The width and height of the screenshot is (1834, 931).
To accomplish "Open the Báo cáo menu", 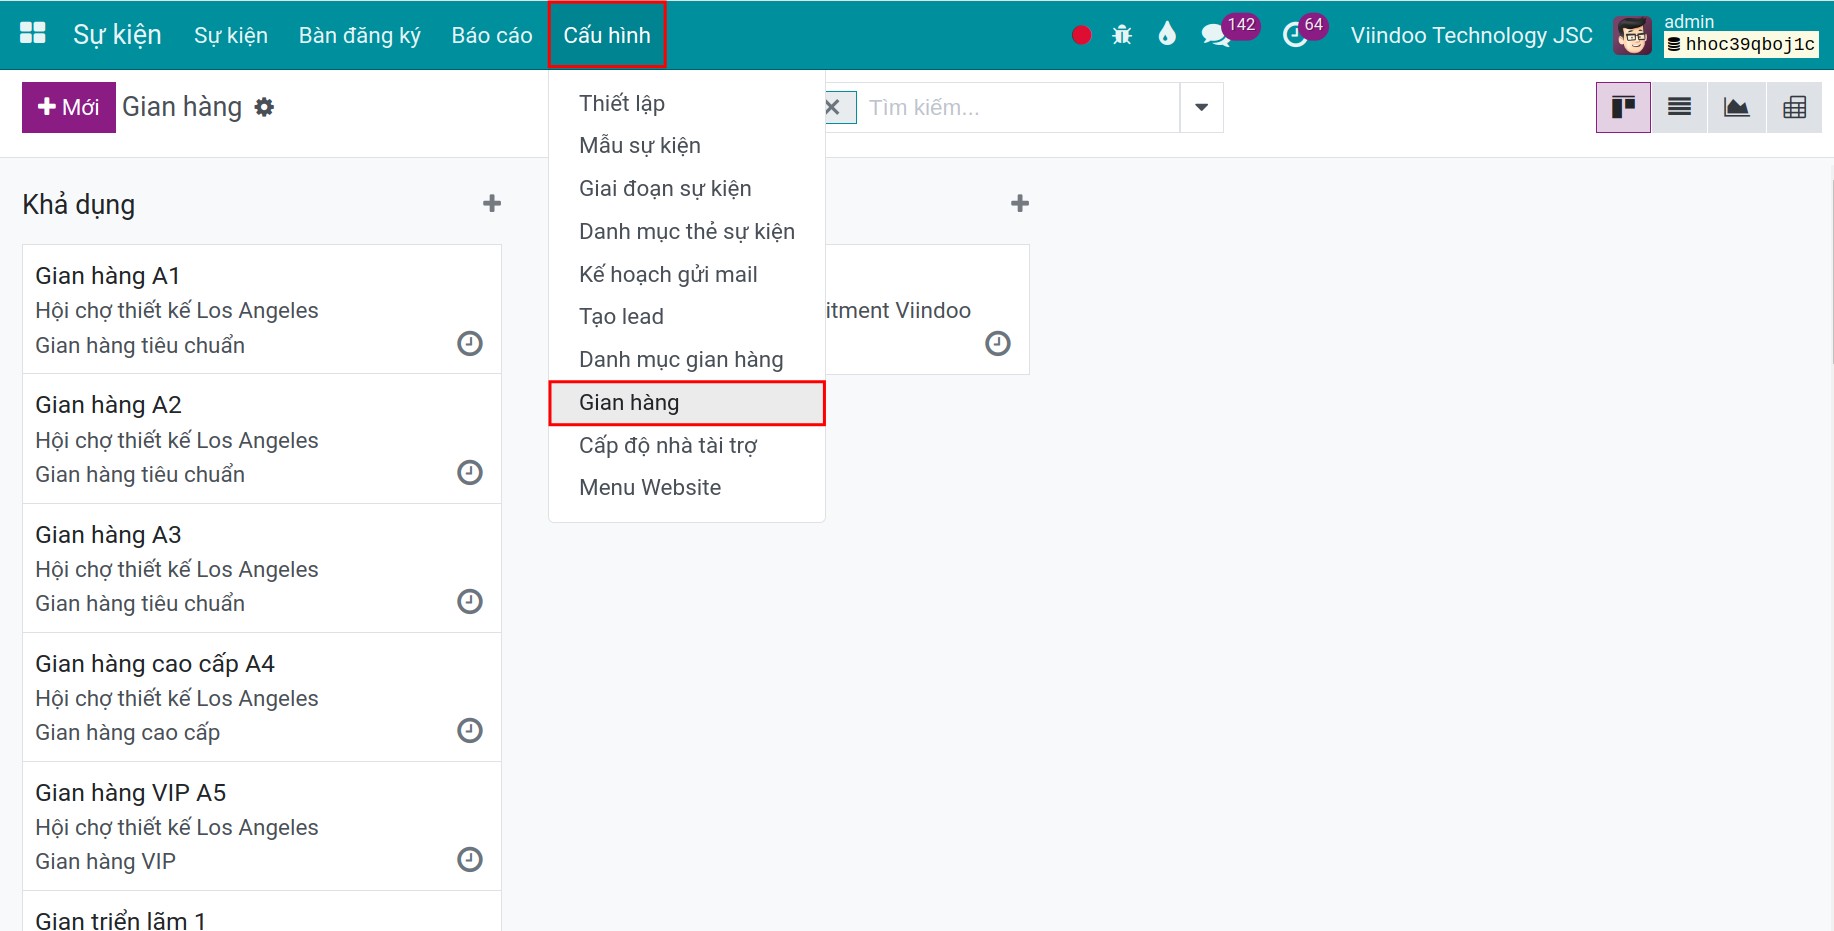I will click(x=492, y=35).
